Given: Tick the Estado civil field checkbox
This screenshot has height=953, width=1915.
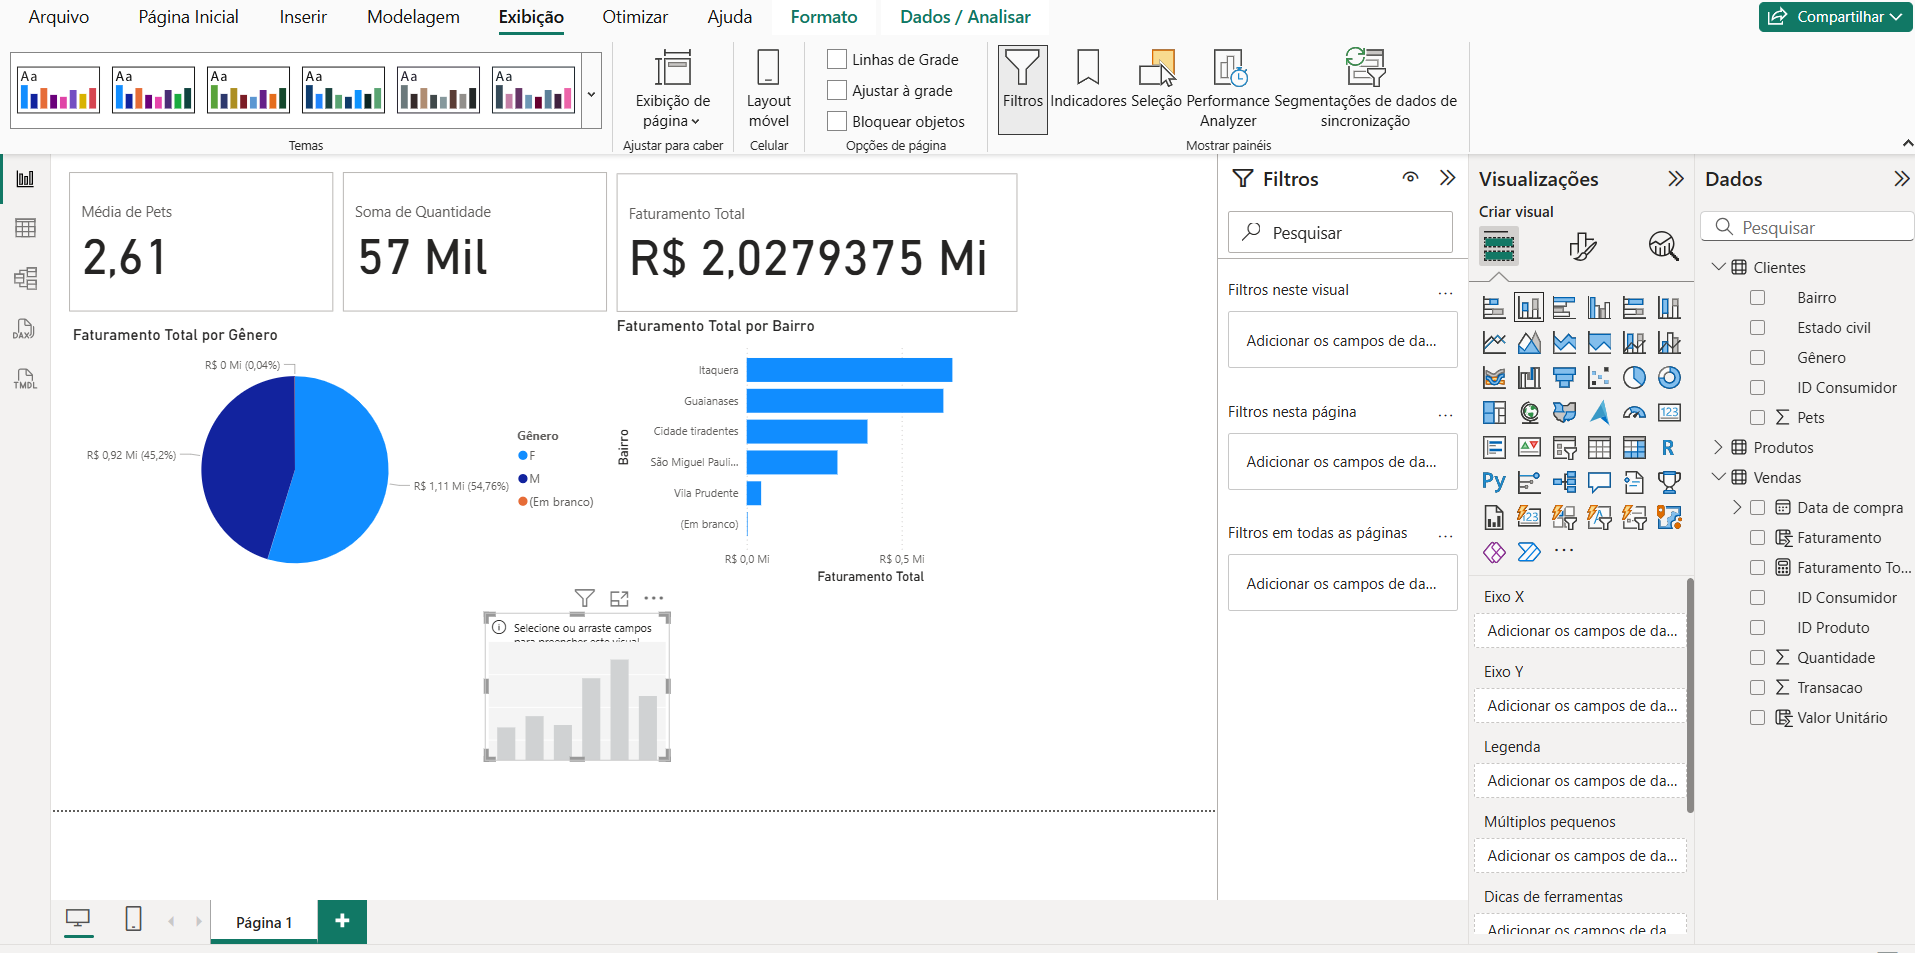Looking at the screenshot, I should pos(1757,328).
